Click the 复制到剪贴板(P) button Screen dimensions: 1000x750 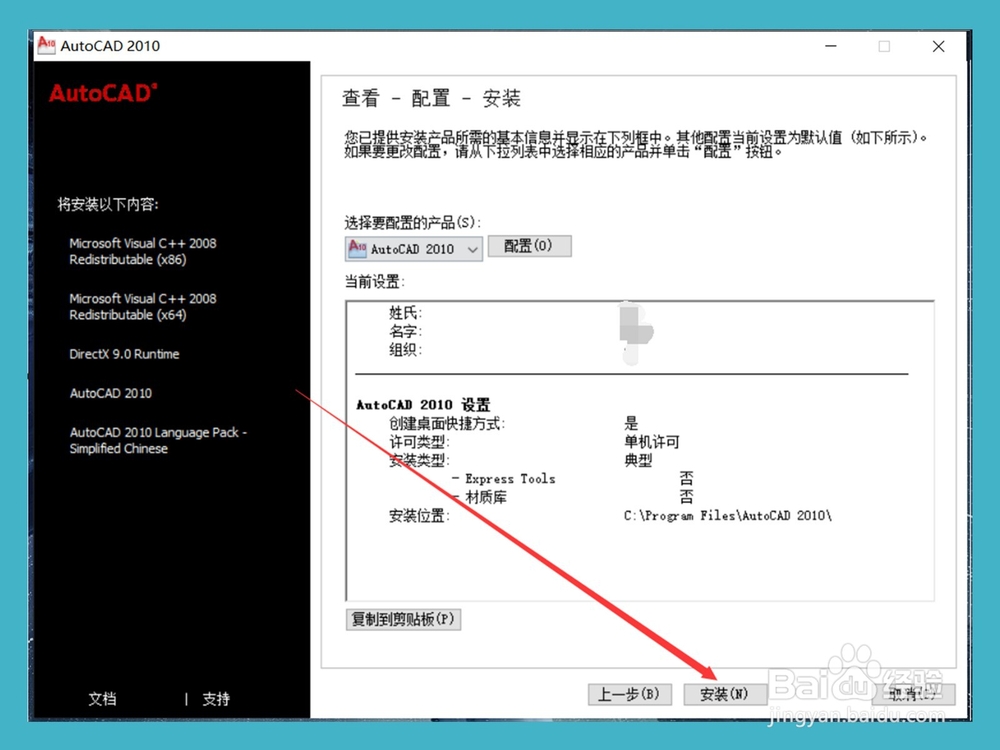[403, 619]
